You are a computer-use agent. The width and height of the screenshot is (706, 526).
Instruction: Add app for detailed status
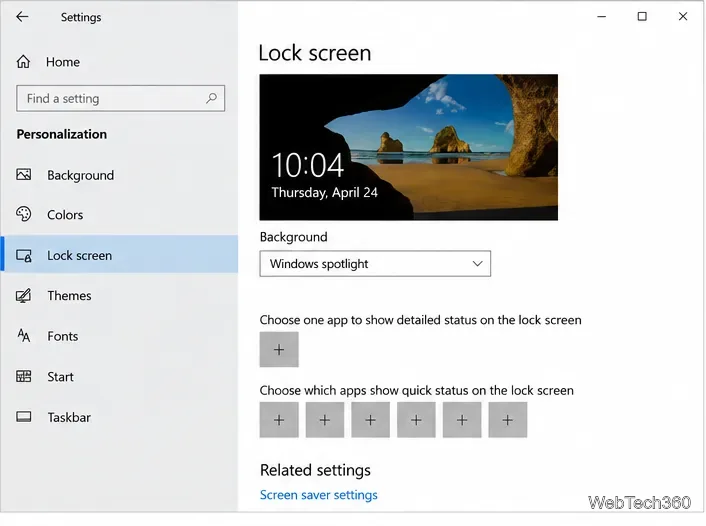click(279, 349)
